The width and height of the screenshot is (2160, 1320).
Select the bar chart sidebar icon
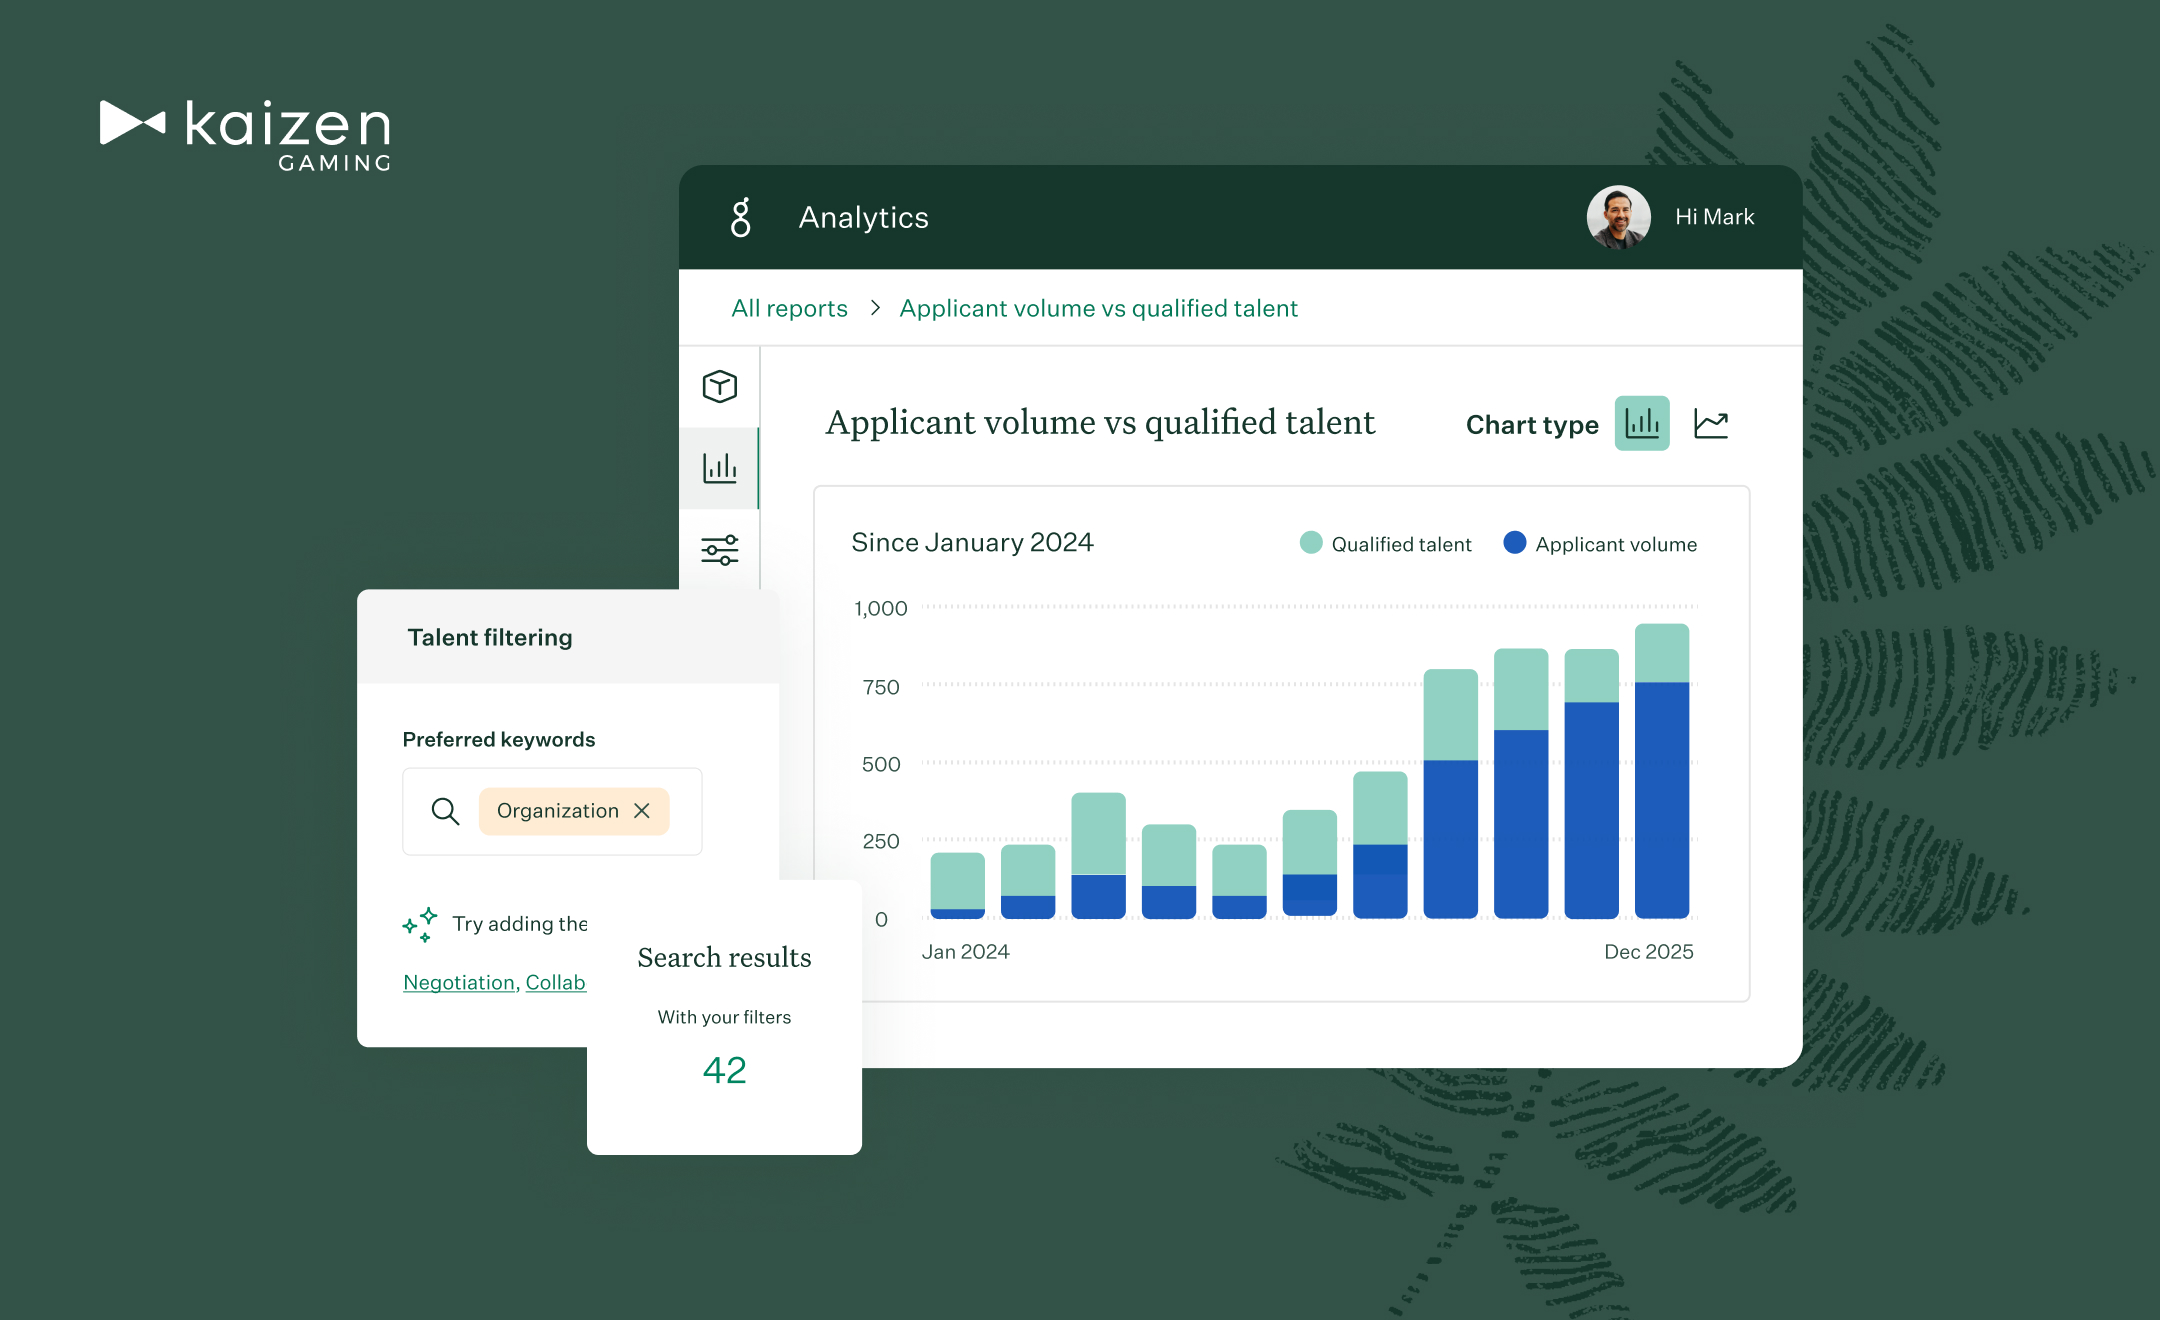pyautogui.click(x=719, y=468)
